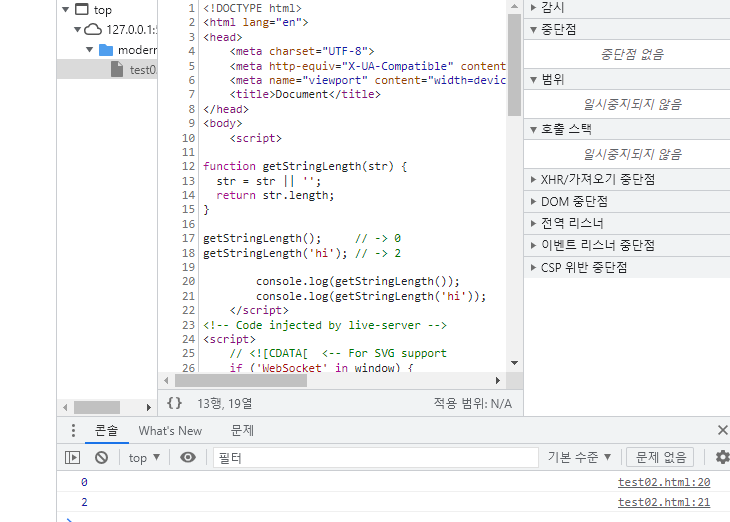This screenshot has width=730, height=522.
Task: Switch to the What's New tab
Action: click(170, 430)
